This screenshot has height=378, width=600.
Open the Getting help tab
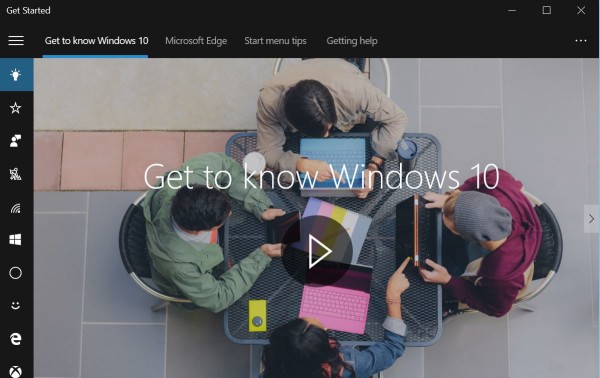(352, 41)
